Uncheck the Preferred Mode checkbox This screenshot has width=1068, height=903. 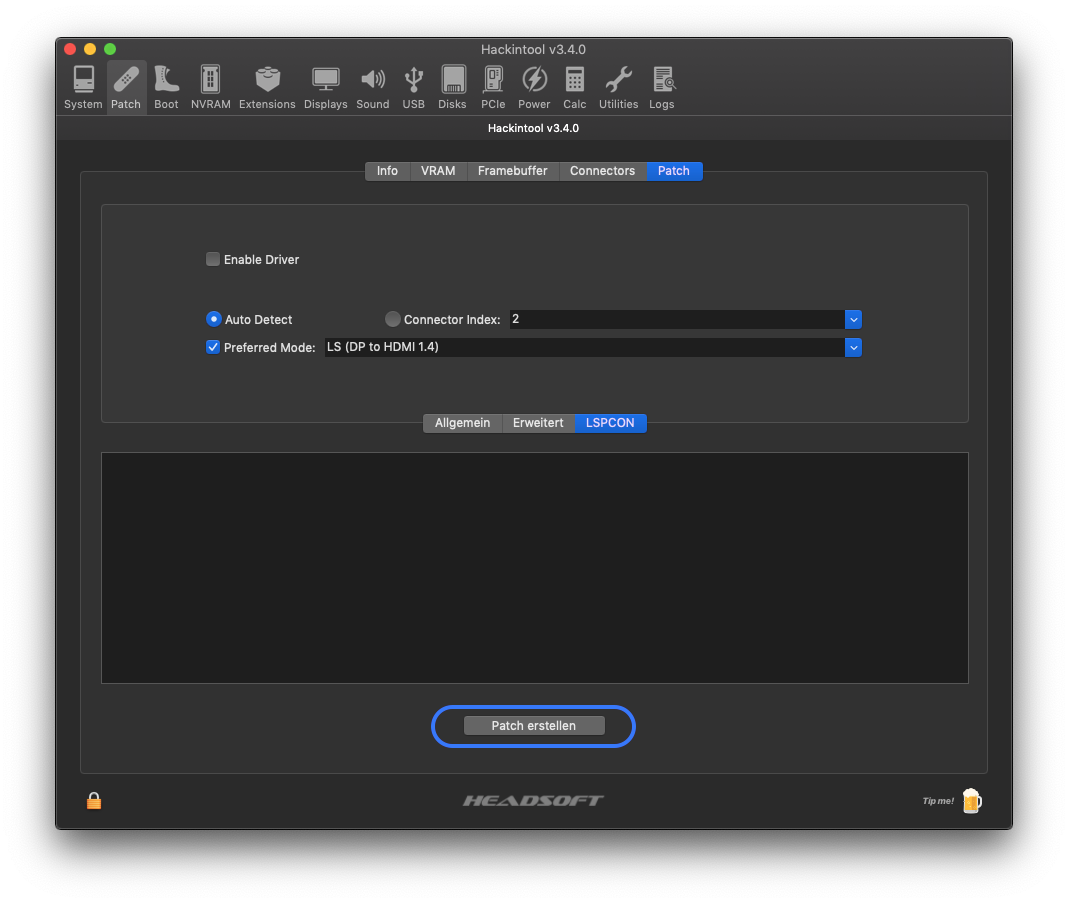[x=213, y=347]
